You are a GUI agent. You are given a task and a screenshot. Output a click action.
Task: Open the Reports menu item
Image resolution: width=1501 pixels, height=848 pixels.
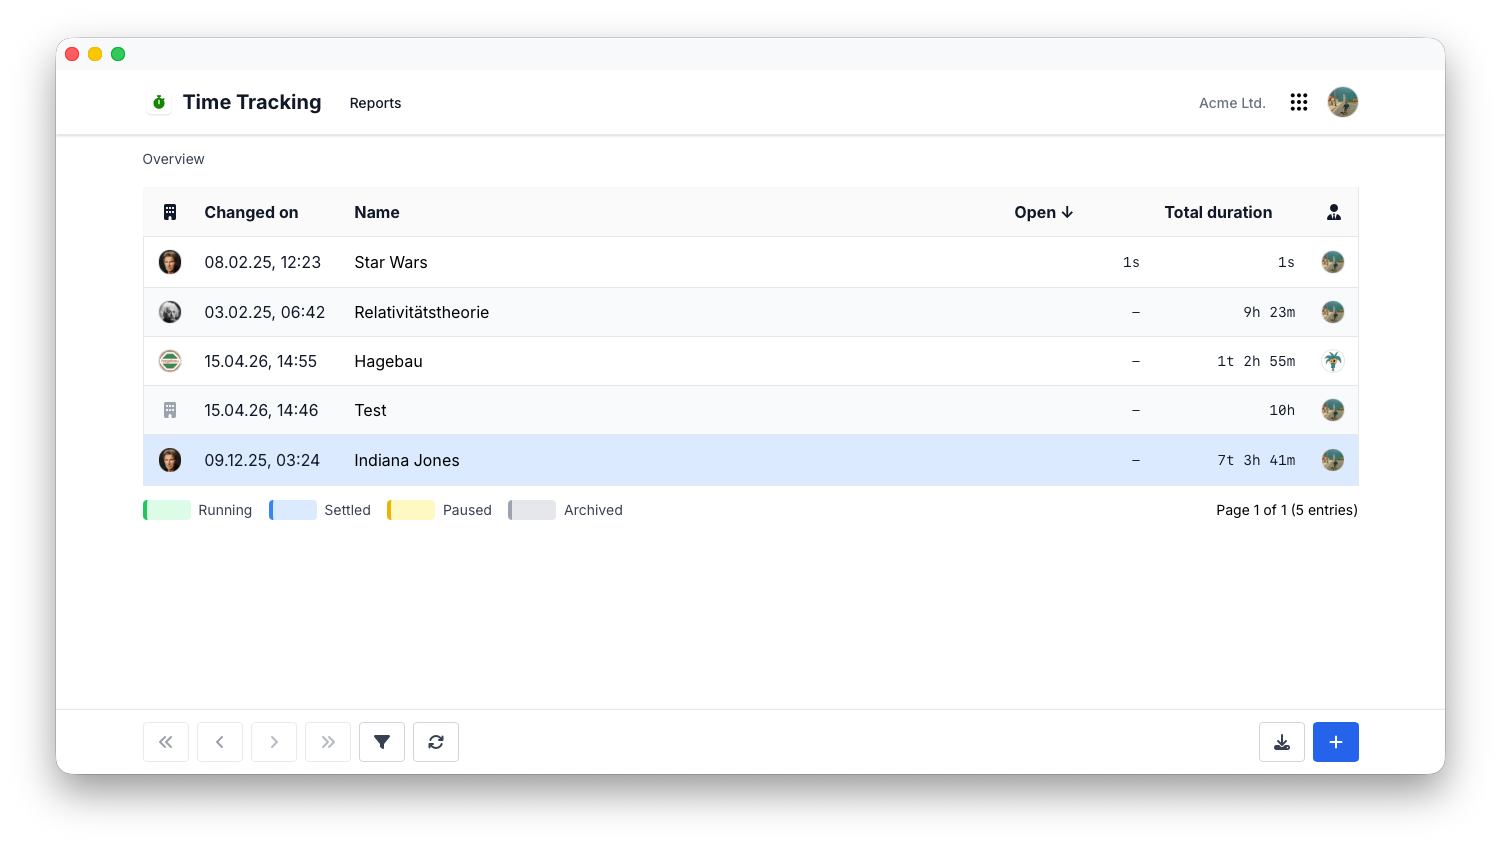click(x=375, y=103)
